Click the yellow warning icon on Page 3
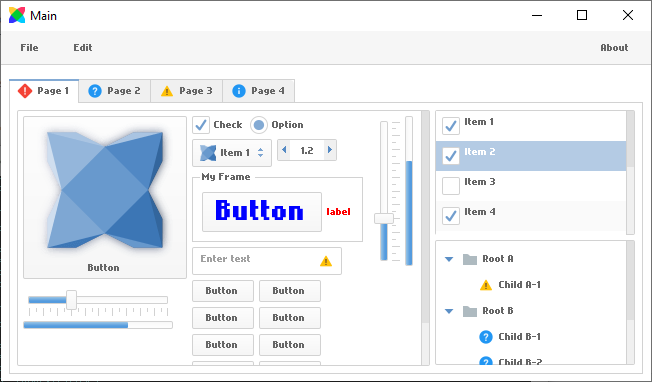 (x=167, y=91)
